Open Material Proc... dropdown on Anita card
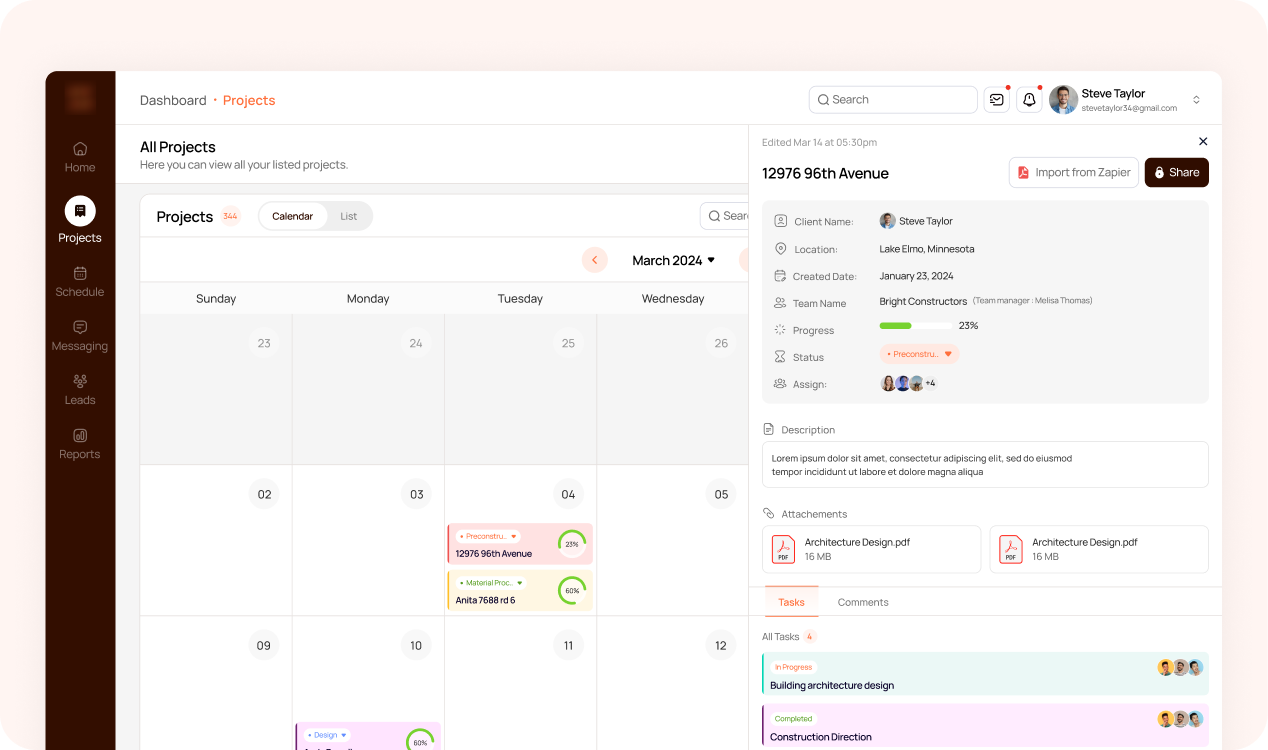The image size is (1268, 750). pyautogui.click(x=491, y=582)
